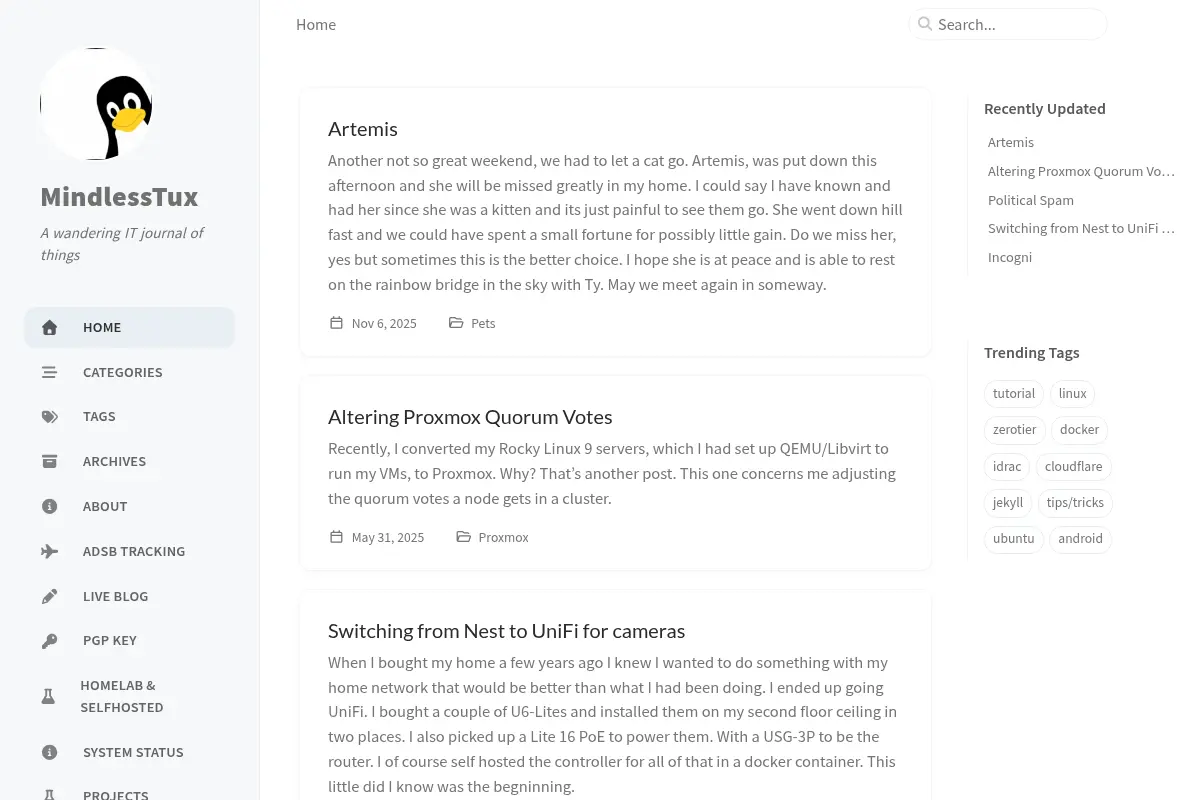Open the Artemis post title
This screenshot has height=800, width=1200.
[x=363, y=129]
